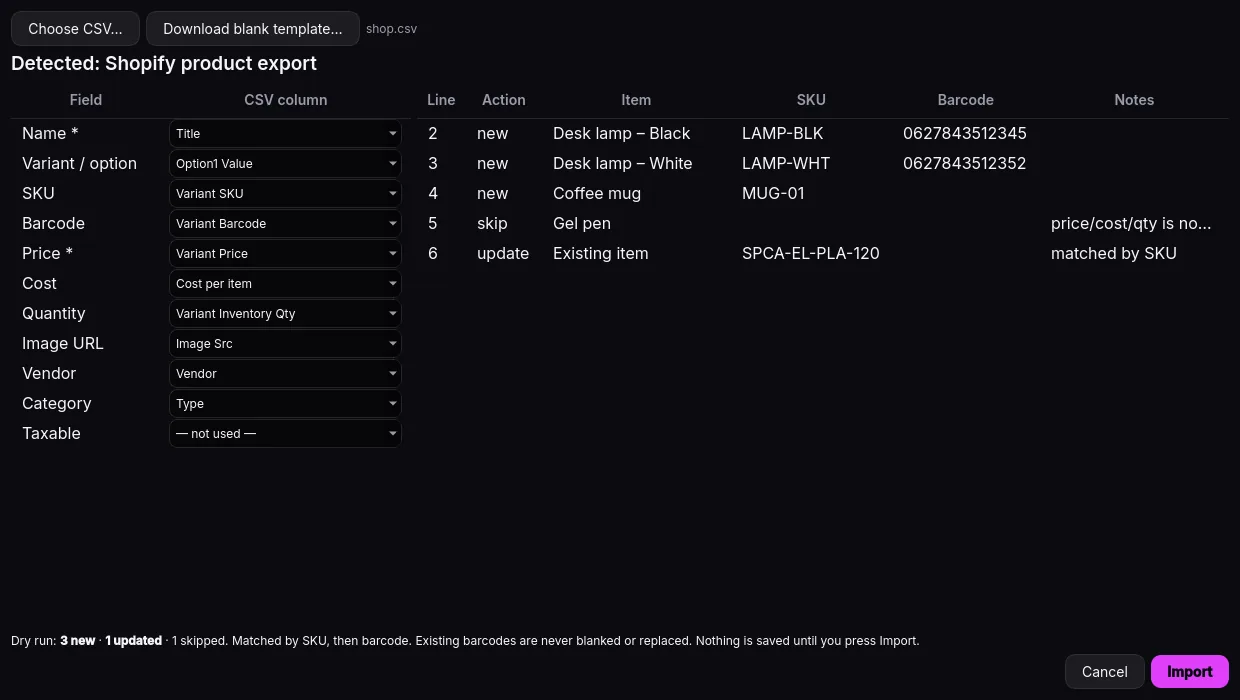Open the Image URL mapping dropdown
The width and height of the screenshot is (1240, 700).
pyautogui.click(x=285, y=344)
